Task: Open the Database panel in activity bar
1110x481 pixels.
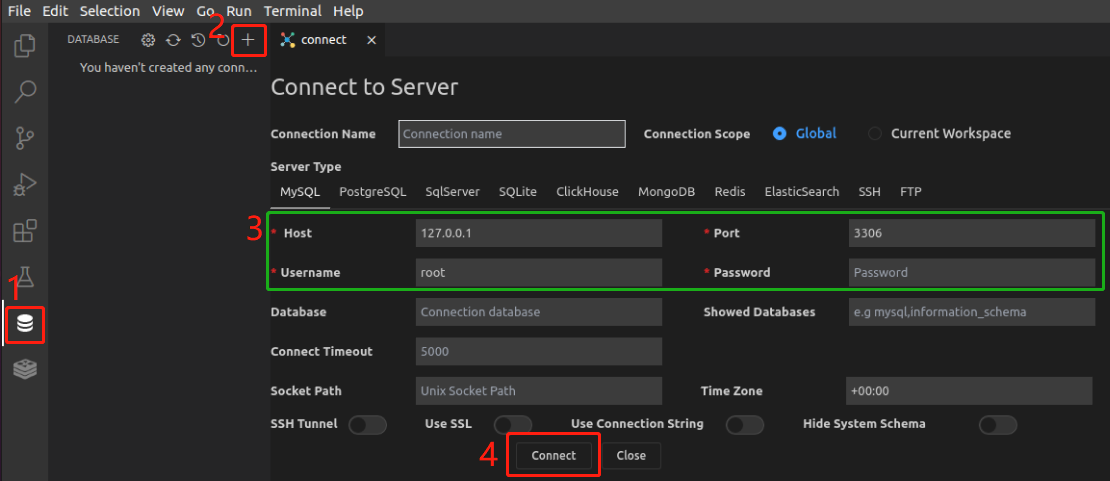Action: [25, 324]
